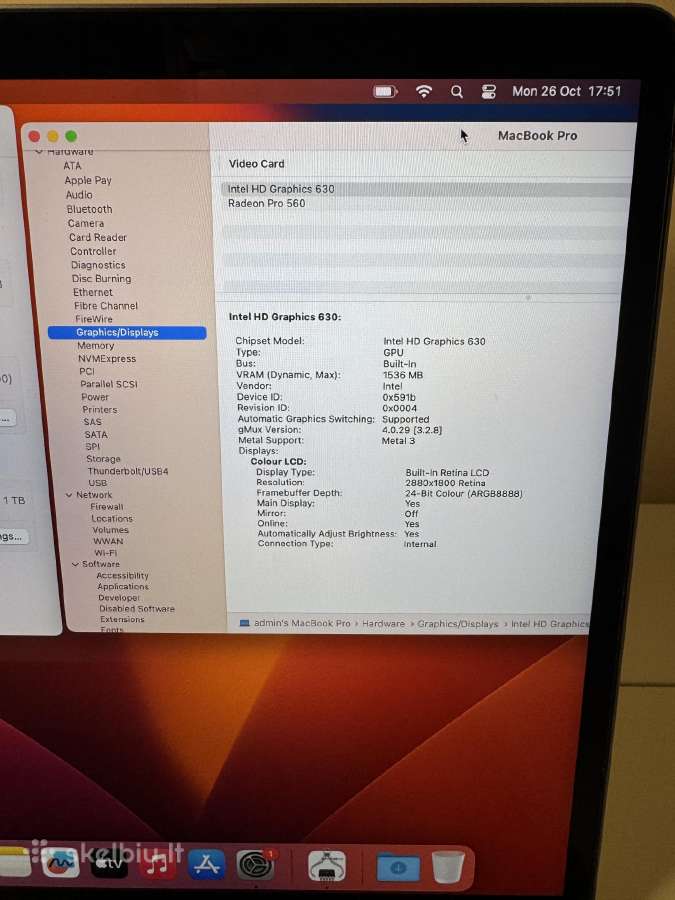Click System Information icon in Dock
675x900 pixels.
(327, 866)
